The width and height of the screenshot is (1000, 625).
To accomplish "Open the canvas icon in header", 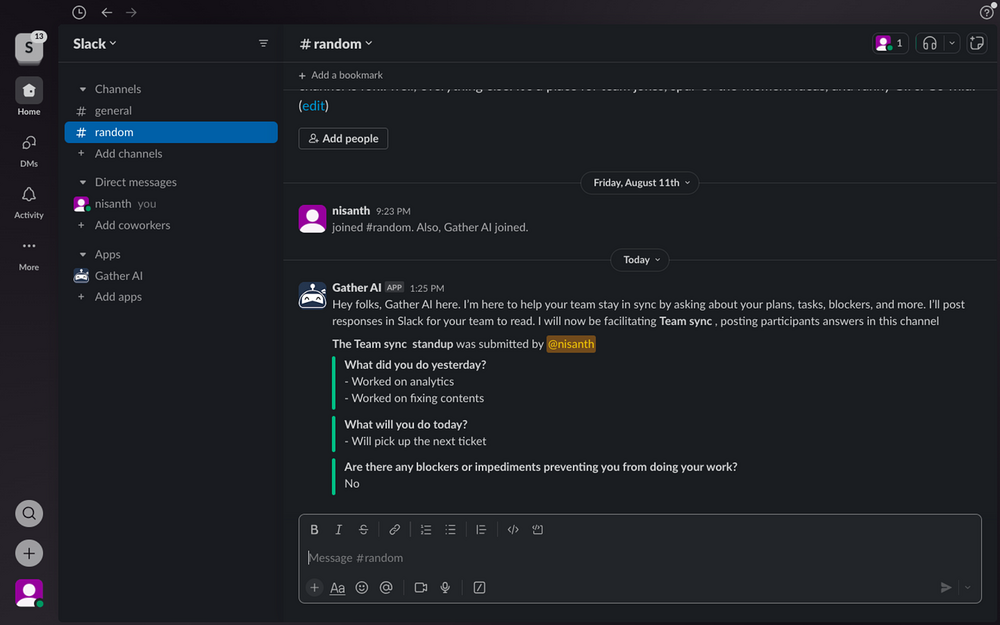I will [x=976, y=43].
